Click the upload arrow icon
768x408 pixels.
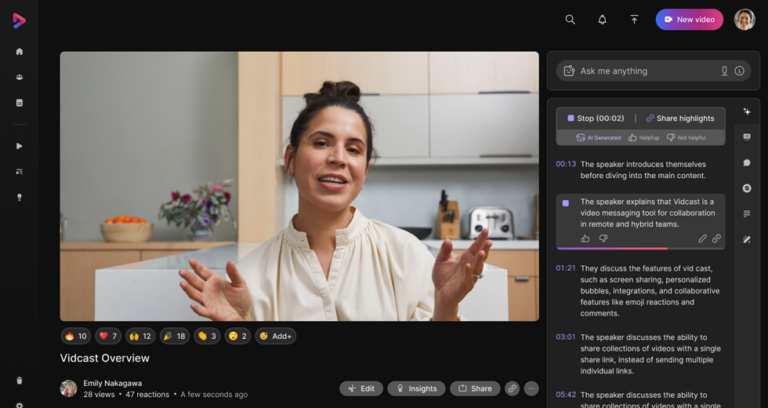(634, 19)
